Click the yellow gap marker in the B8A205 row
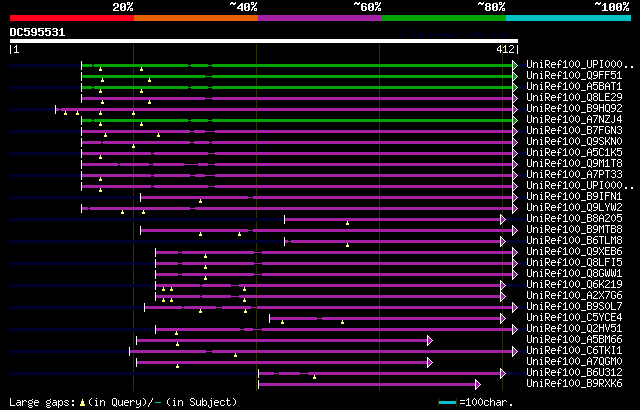The image size is (640, 410). [347, 223]
